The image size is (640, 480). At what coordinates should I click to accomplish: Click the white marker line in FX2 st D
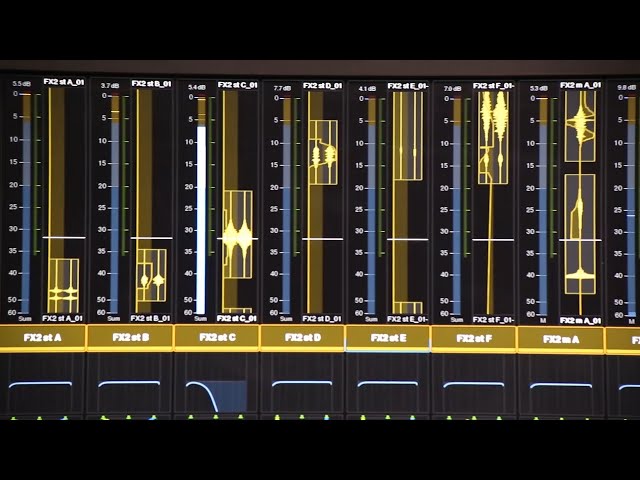pos(322,239)
